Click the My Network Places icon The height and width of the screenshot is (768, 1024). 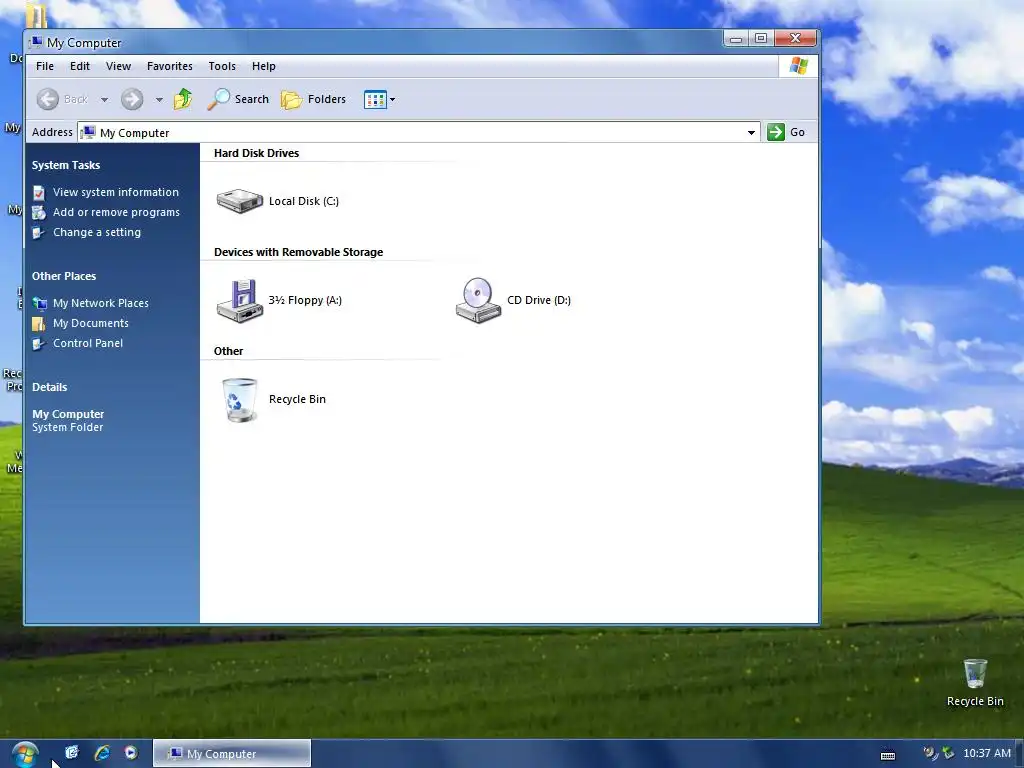[39, 304]
